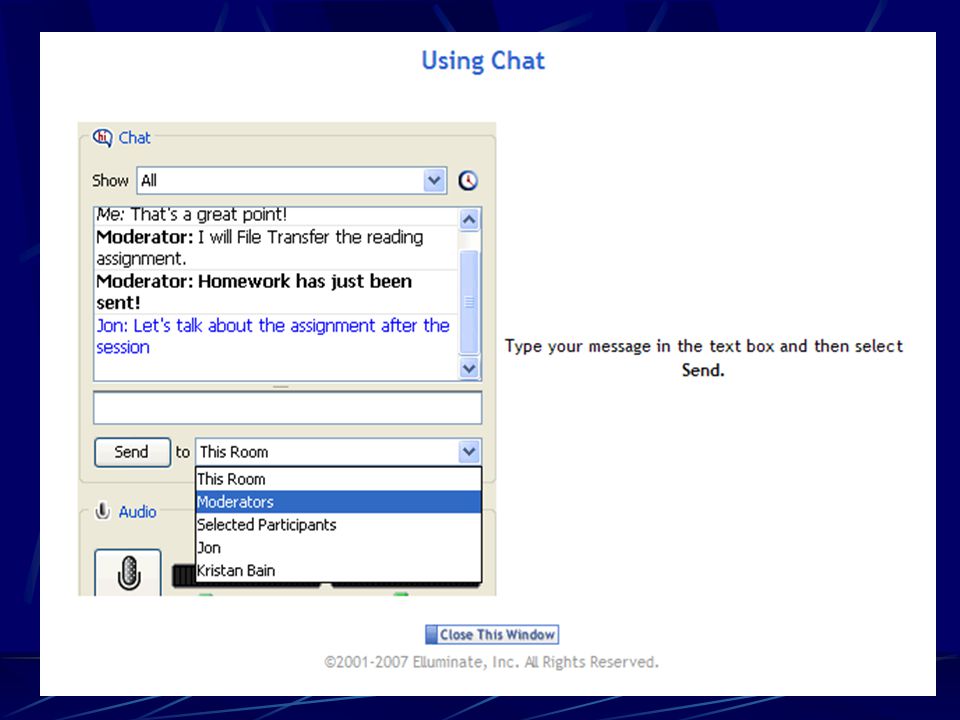Click the Elluminate copyright footer text
Screen dimensions: 960x720
point(492,662)
